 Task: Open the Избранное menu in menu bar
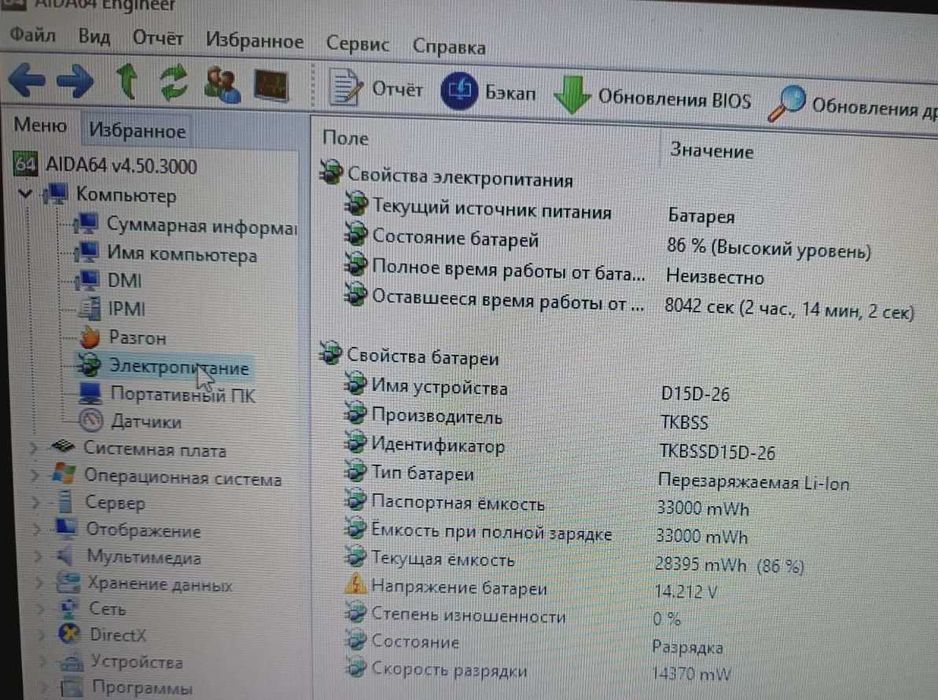pos(254,41)
